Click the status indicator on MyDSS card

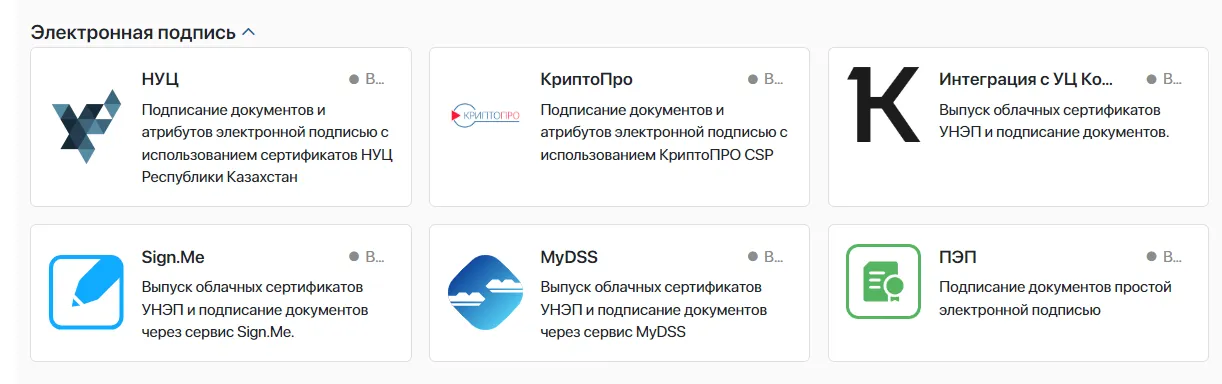click(765, 257)
